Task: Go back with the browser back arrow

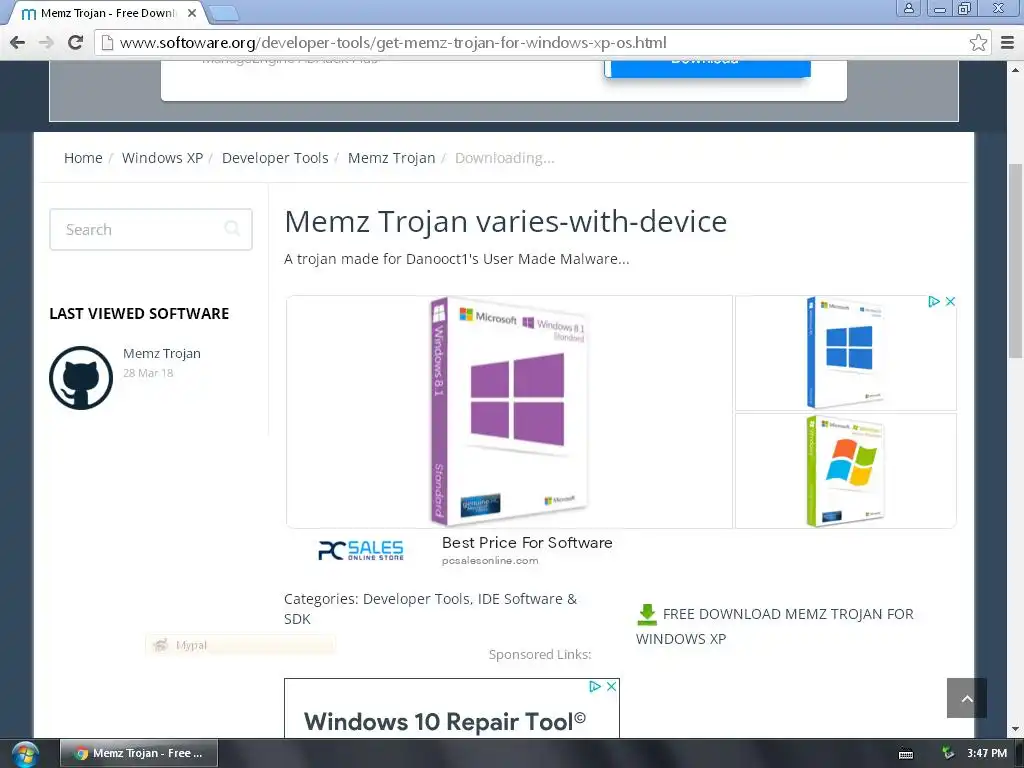Action: tap(18, 42)
